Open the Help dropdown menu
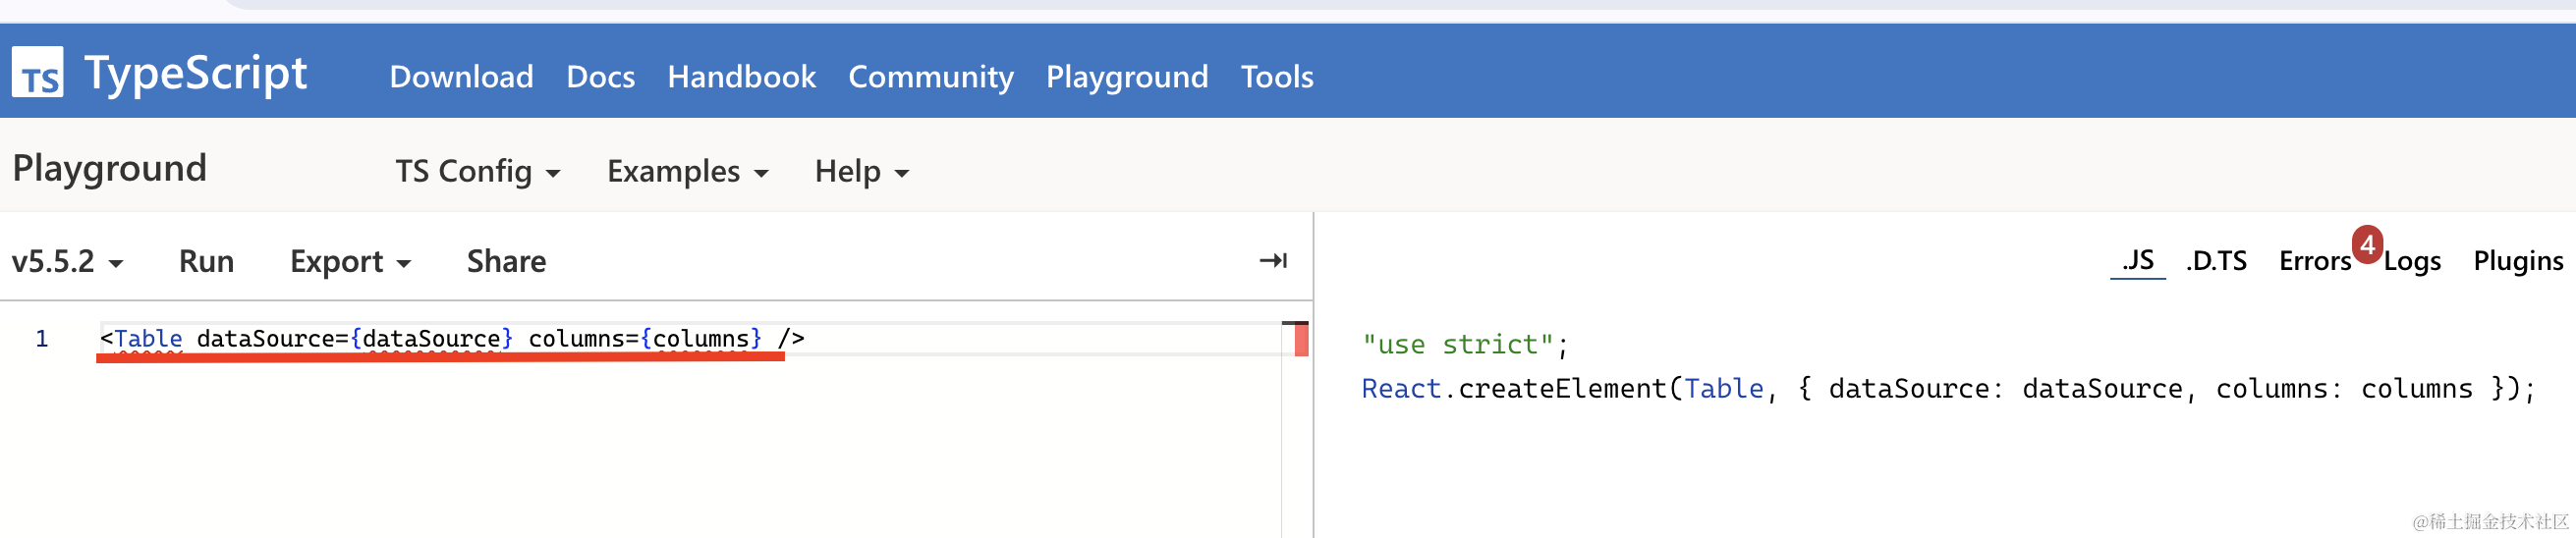Screen dimensions: 2576x538 click(862, 172)
